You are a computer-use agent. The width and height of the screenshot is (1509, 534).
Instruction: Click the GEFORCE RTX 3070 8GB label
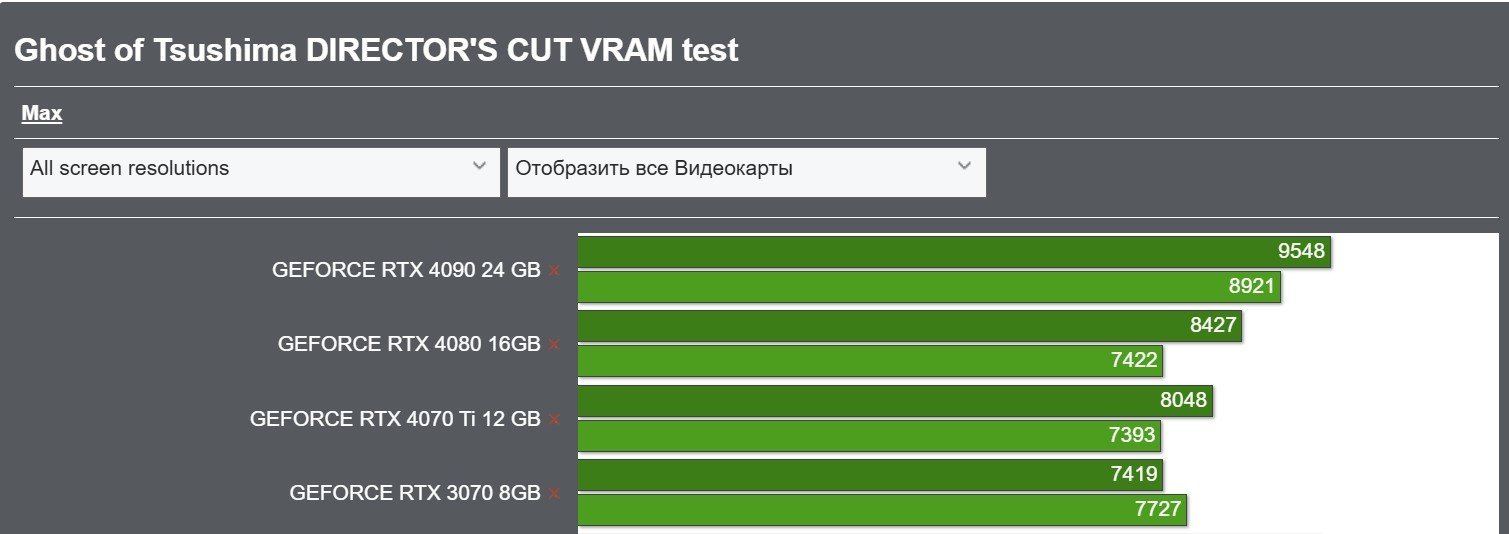click(415, 493)
